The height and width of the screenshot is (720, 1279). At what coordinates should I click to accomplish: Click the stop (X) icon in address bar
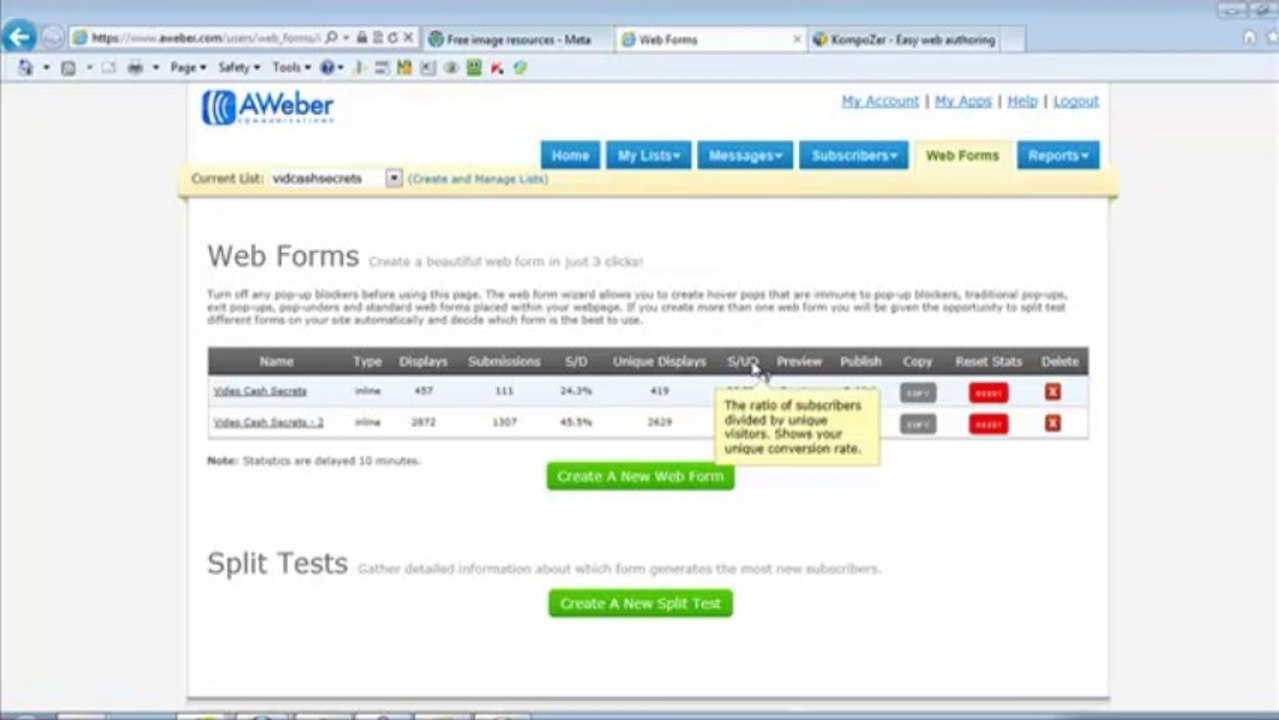pos(408,38)
